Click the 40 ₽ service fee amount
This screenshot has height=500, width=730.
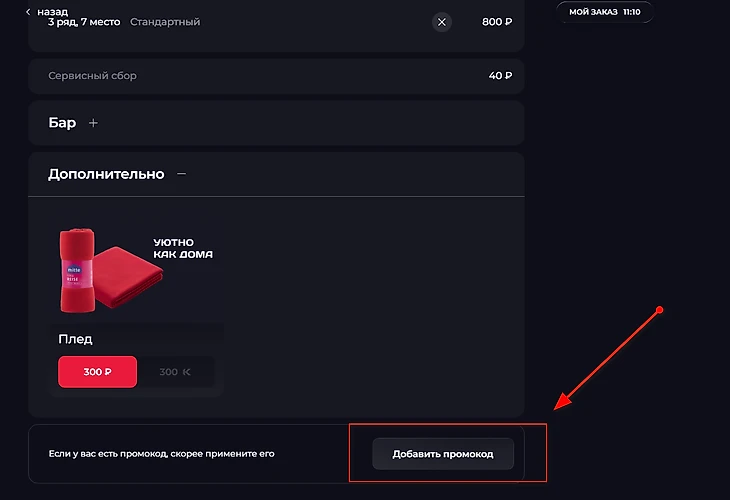pyautogui.click(x=500, y=75)
